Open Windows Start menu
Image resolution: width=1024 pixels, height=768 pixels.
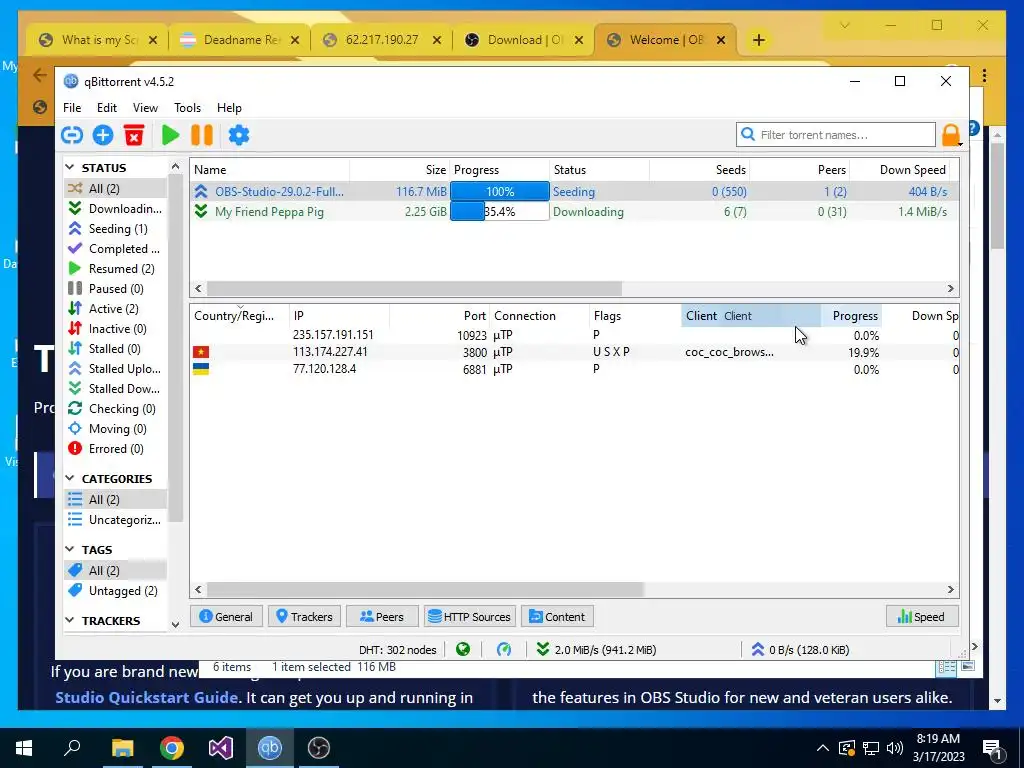pos(24,748)
